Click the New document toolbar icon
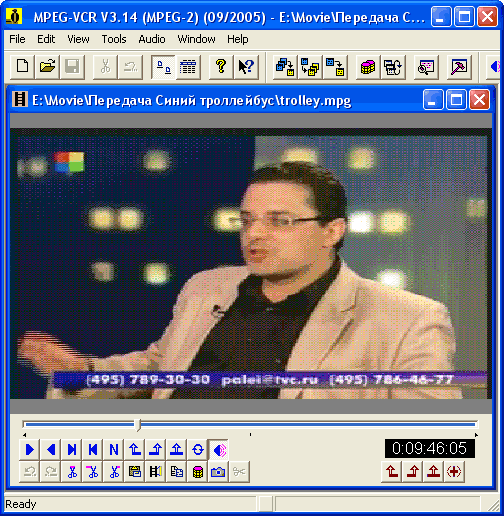This screenshot has height=516, width=504. (x=22, y=67)
